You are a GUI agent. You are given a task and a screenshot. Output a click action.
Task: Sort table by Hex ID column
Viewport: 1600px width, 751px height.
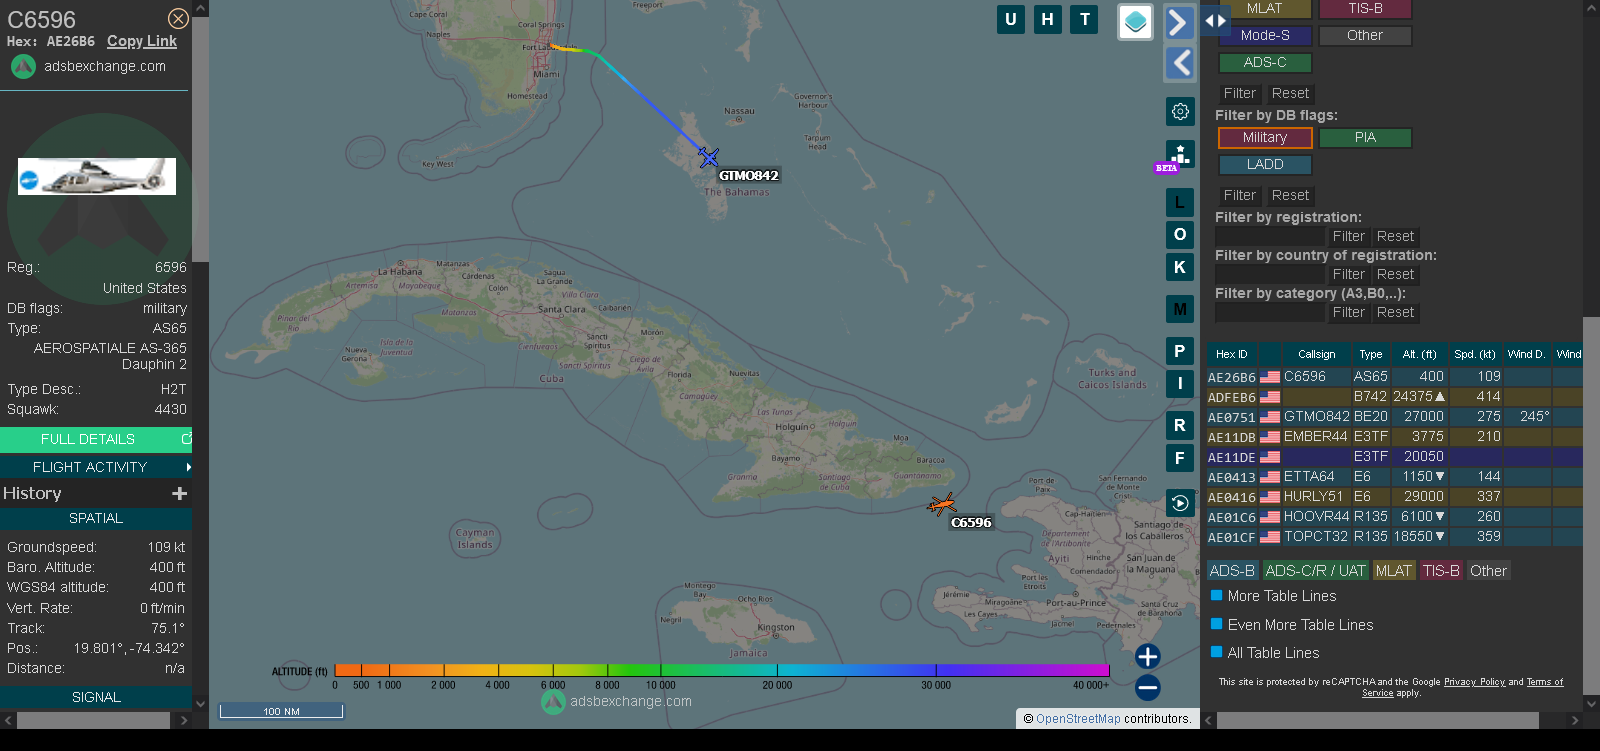1231,354
